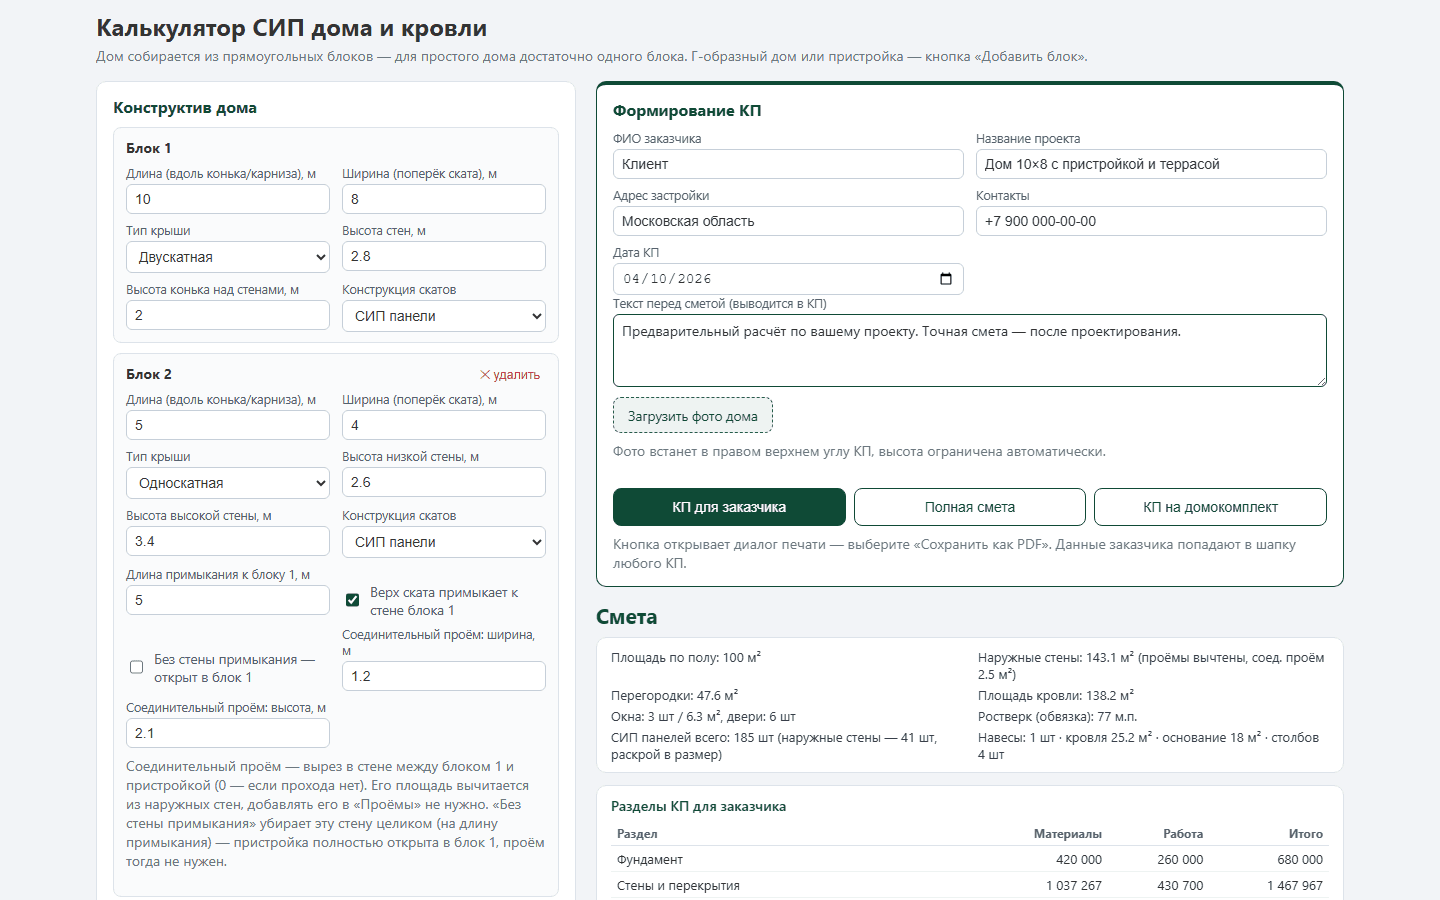Click the text area before смета

pyautogui.click(x=970, y=351)
